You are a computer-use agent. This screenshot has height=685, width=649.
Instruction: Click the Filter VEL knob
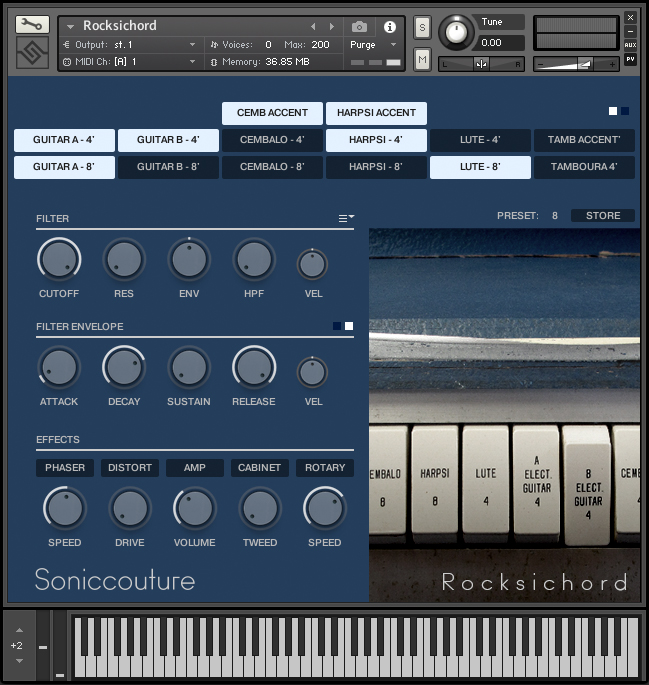pos(312,264)
